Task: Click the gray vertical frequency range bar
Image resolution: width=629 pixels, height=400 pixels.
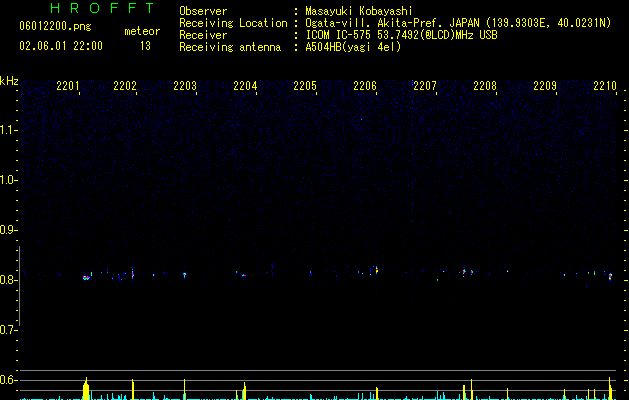Action: tap(20, 286)
